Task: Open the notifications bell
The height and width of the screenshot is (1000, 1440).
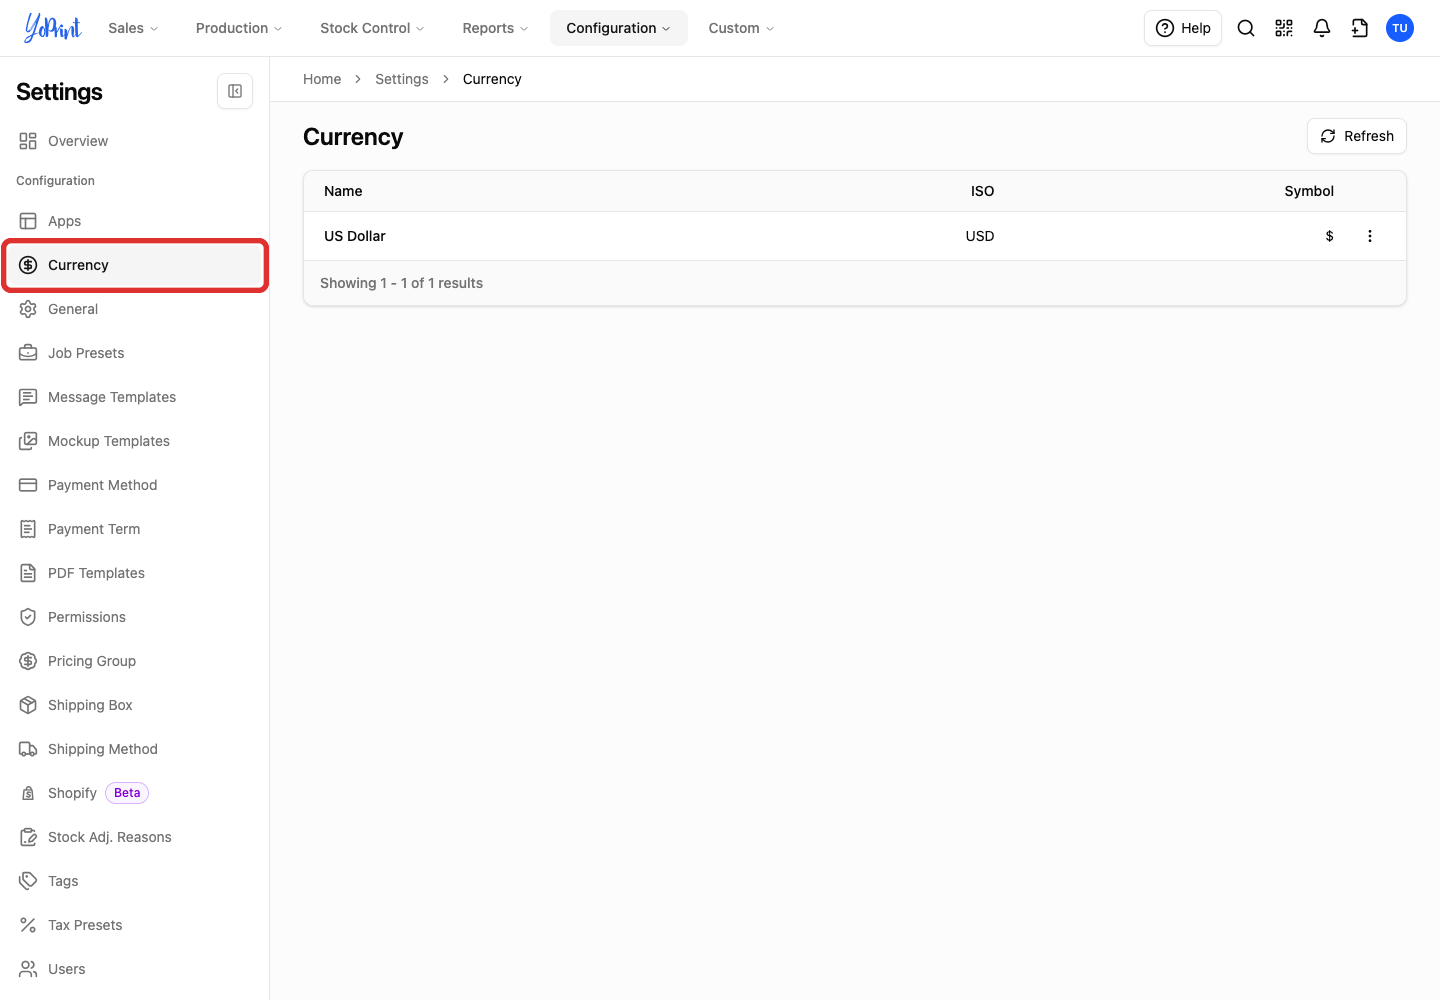Action: tap(1322, 28)
